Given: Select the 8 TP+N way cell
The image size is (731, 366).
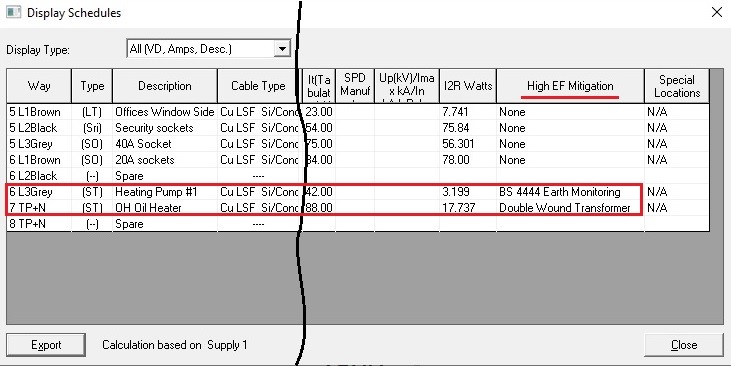Looking at the screenshot, I should pyautogui.click(x=39, y=224).
